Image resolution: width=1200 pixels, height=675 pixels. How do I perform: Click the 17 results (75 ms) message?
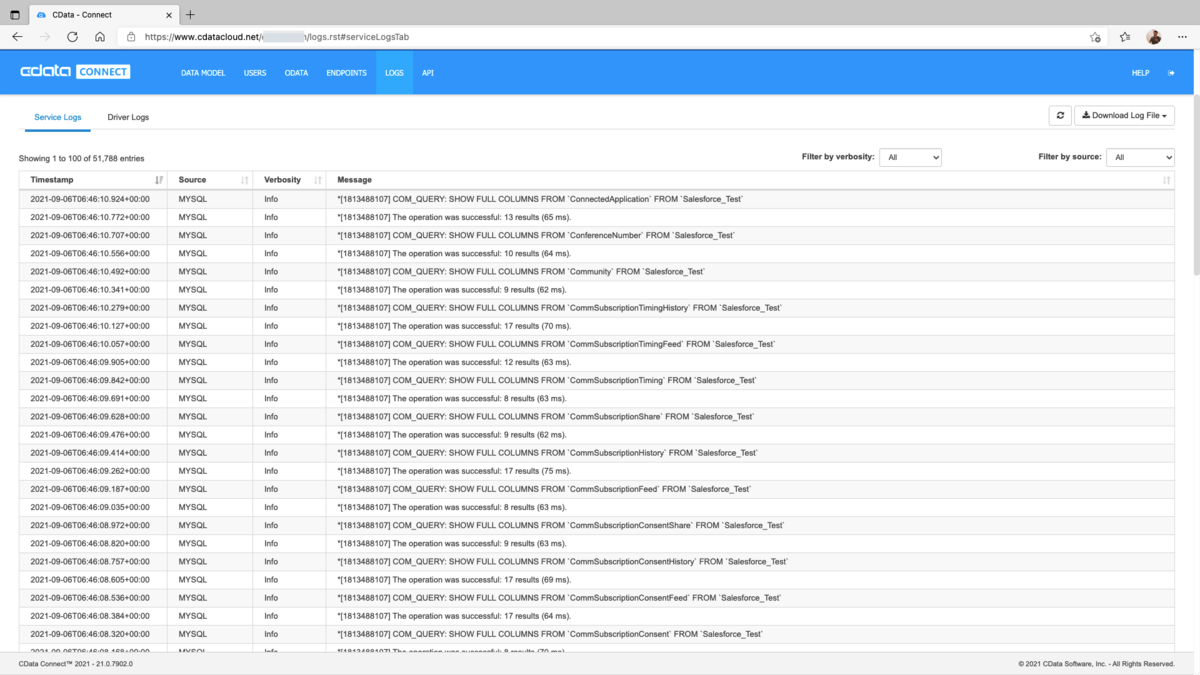coord(453,471)
